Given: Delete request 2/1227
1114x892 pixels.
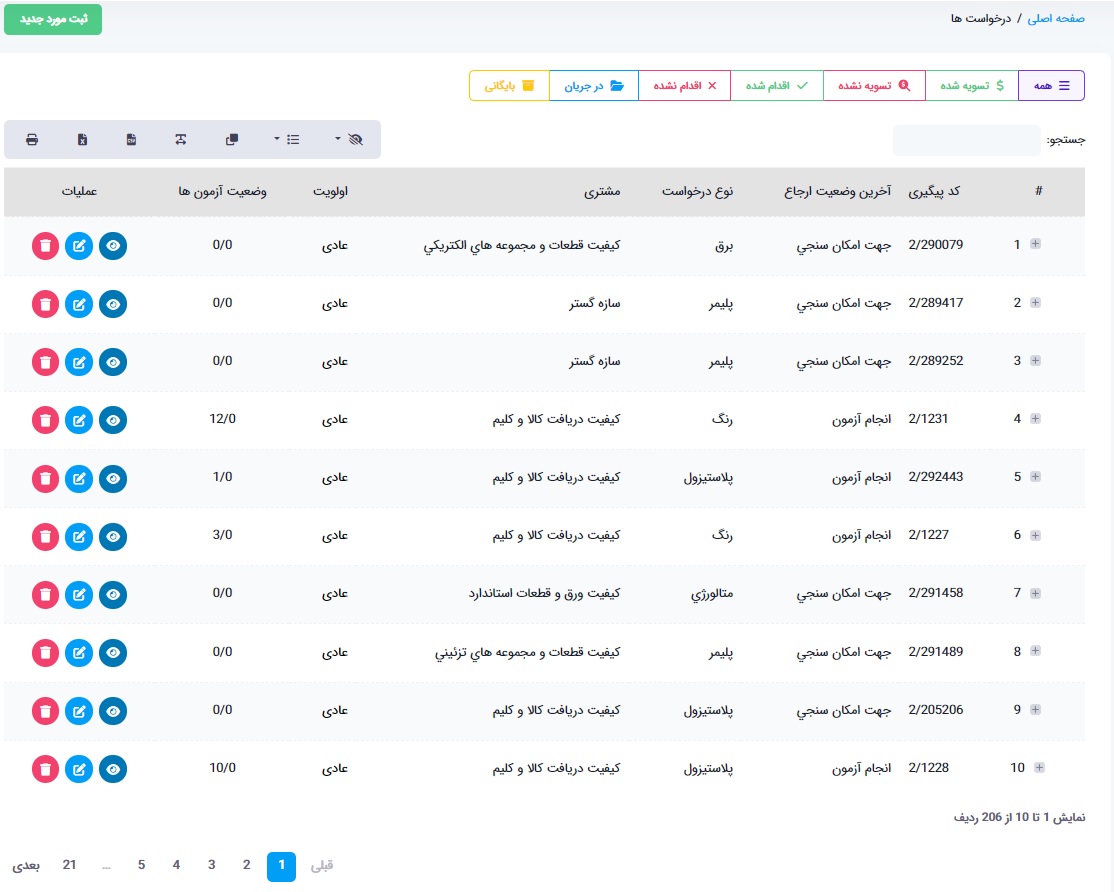Looking at the screenshot, I should tap(45, 536).
